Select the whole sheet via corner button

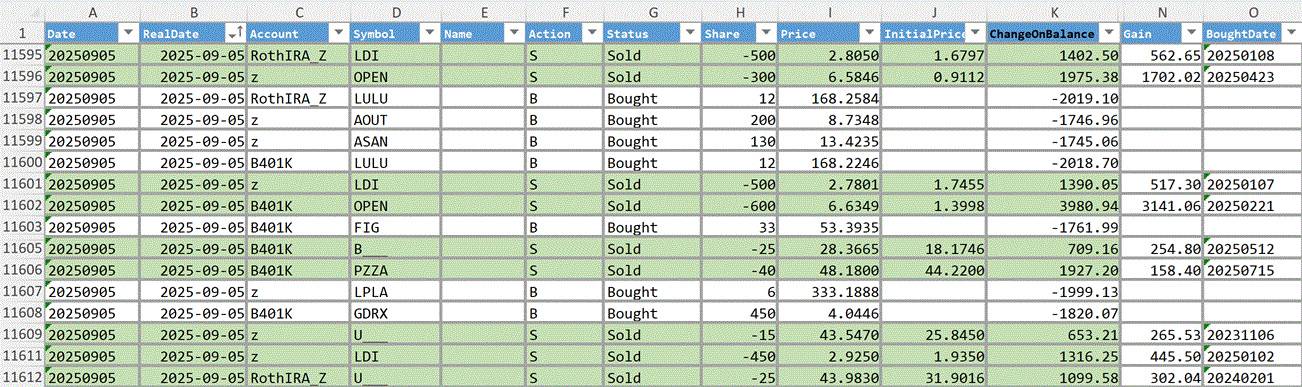[x=22, y=12]
